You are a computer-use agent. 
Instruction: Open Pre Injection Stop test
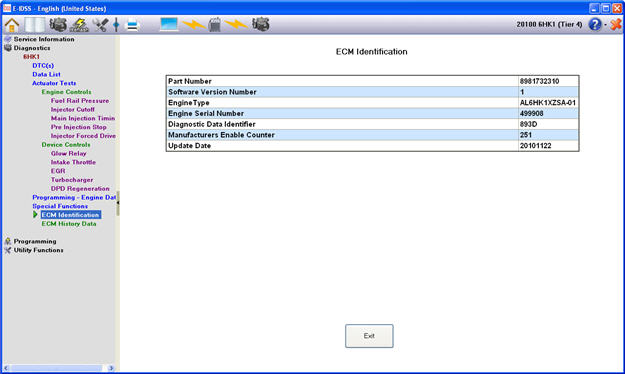79,127
